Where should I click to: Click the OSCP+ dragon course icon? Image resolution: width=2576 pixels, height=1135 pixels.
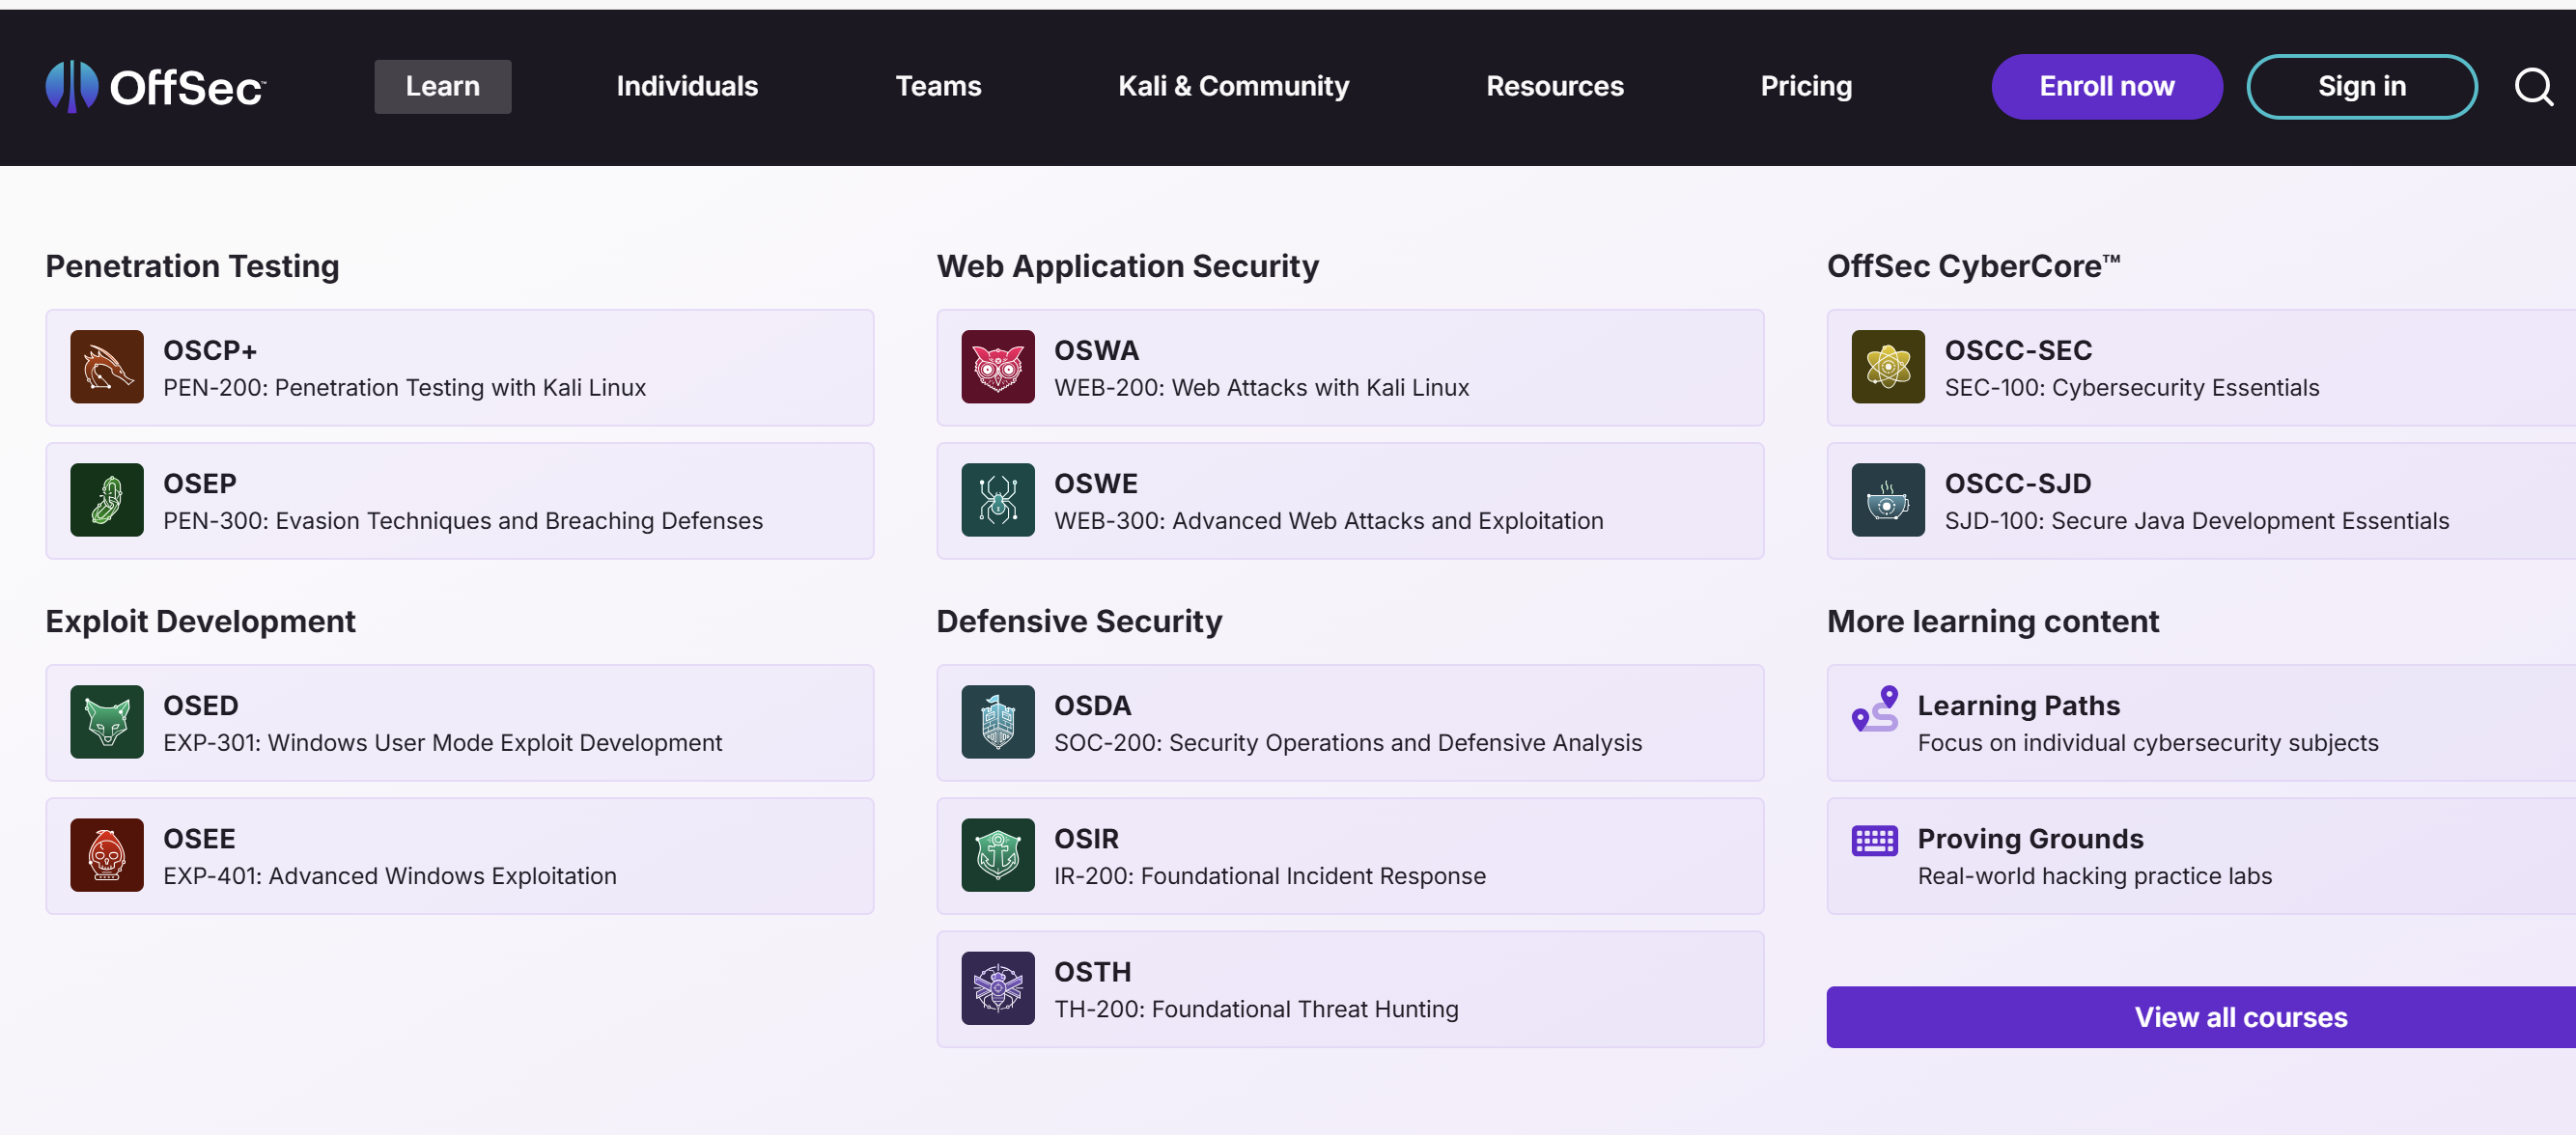pyautogui.click(x=107, y=367)
